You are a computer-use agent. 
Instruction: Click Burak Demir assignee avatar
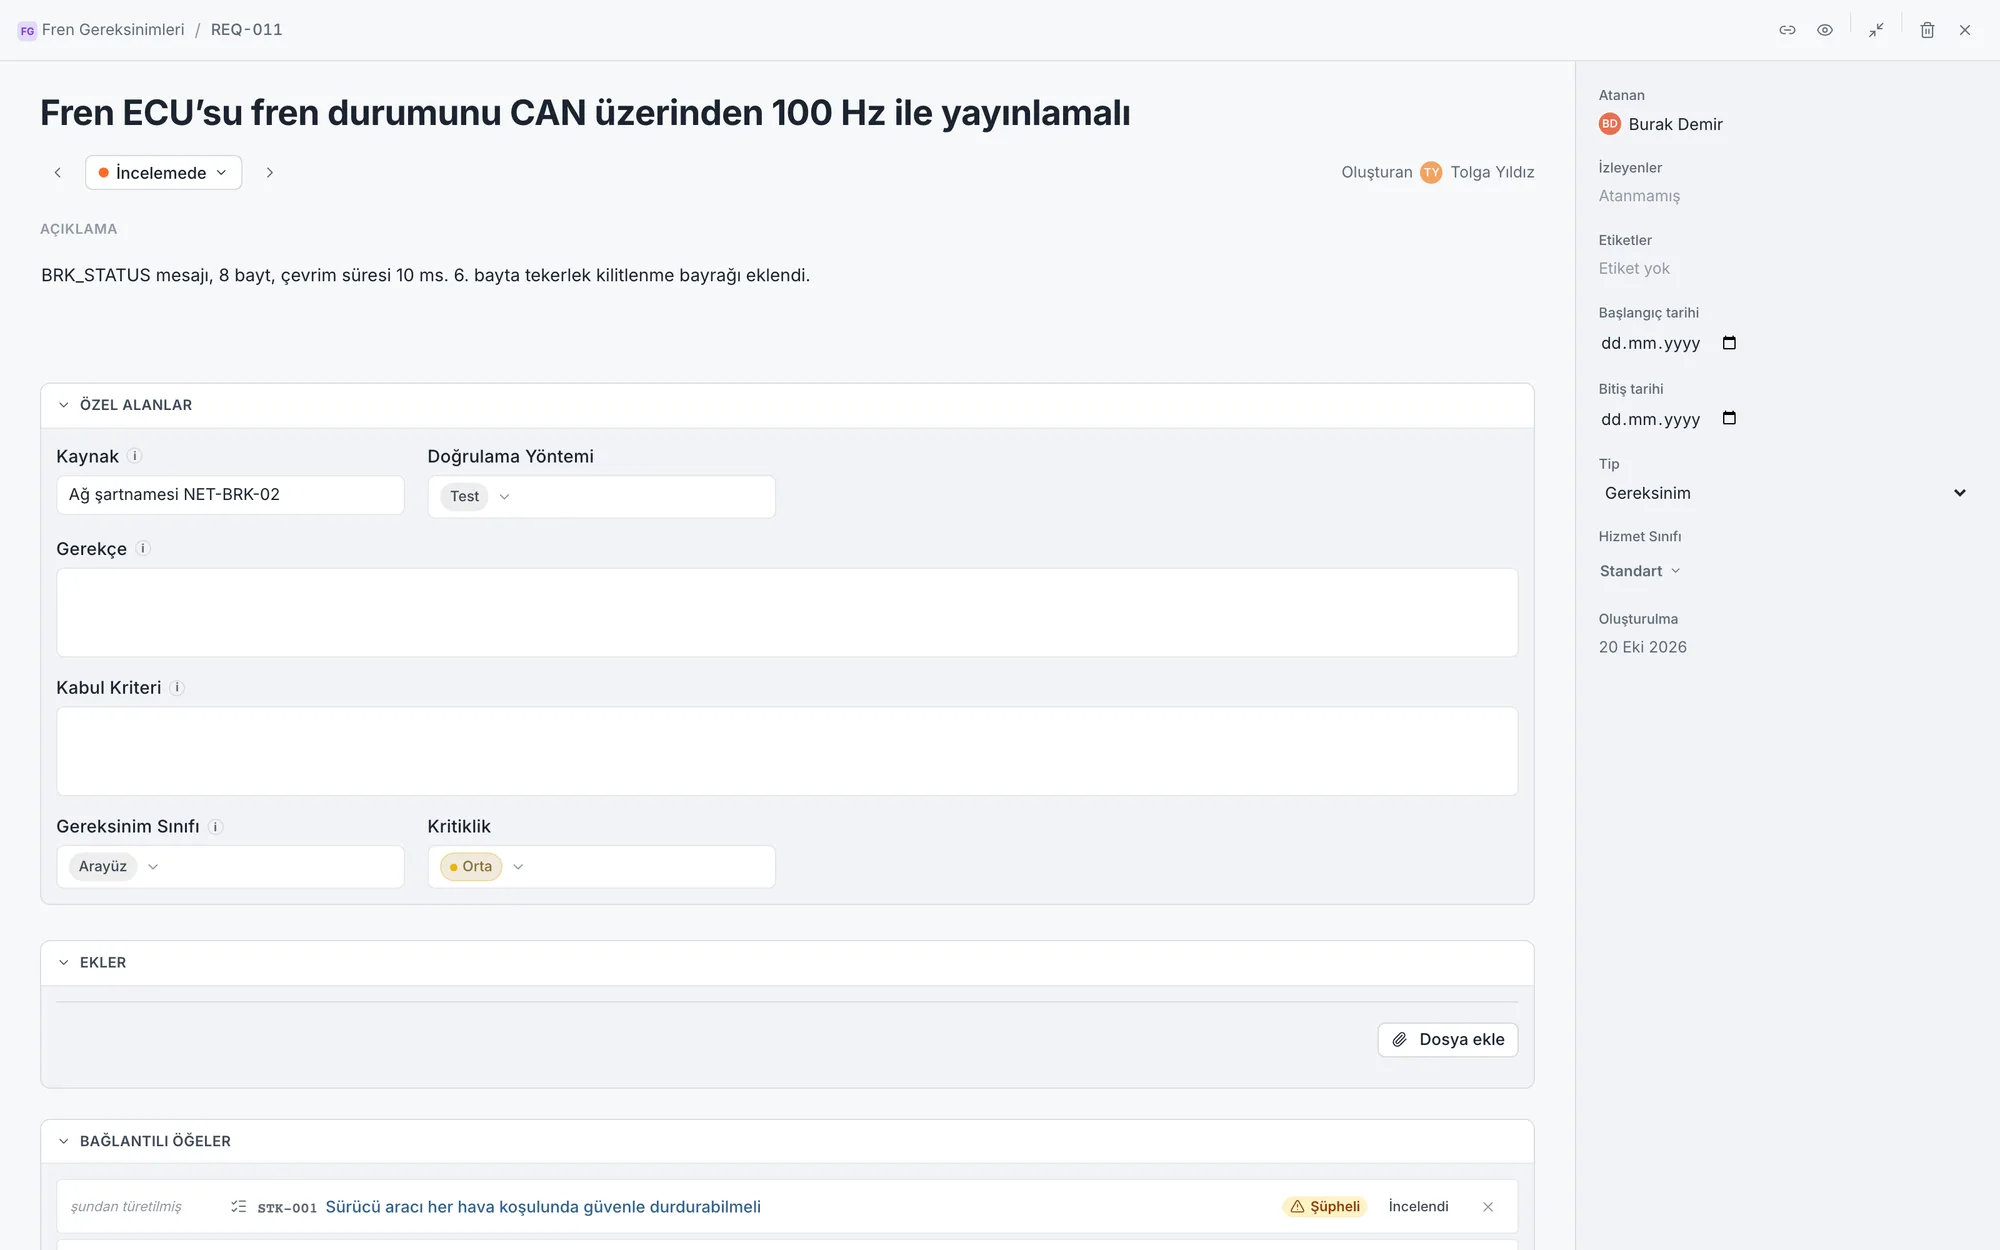click(x=1609, y=124)
